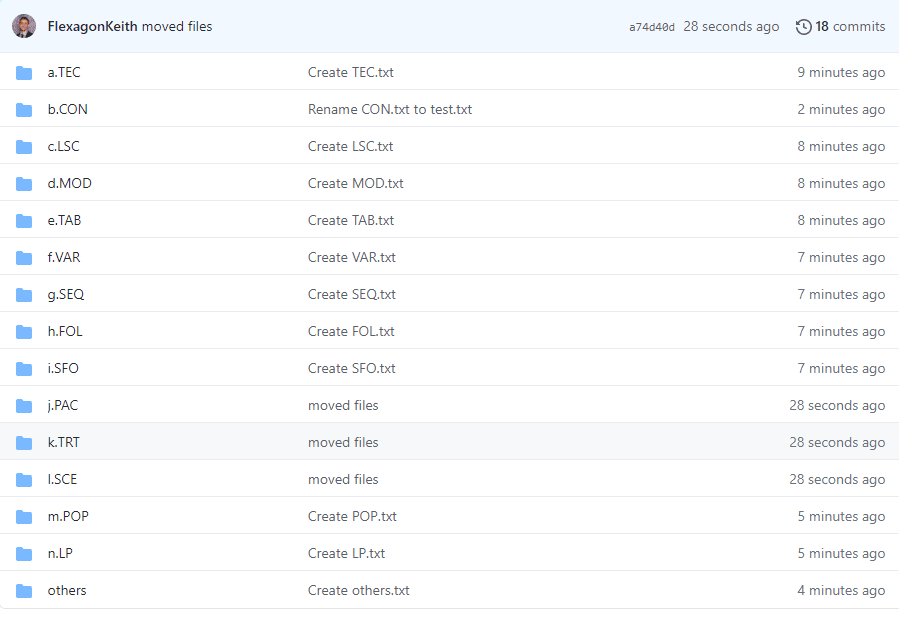Open the j.PAC folder
The height and width of the screenshot is (619, 899).
point(62,405)
